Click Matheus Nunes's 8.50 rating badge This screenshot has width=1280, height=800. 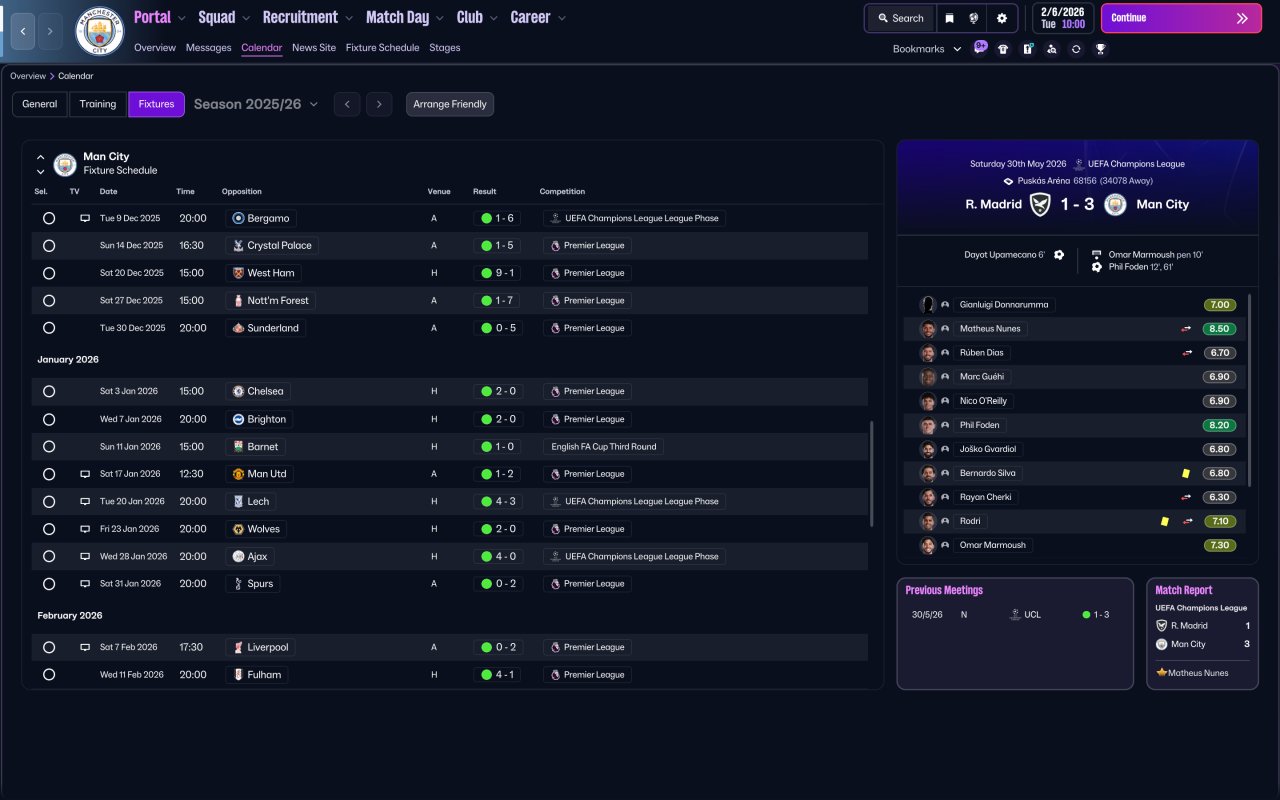pyautogui.click(x=1220, y=329)
